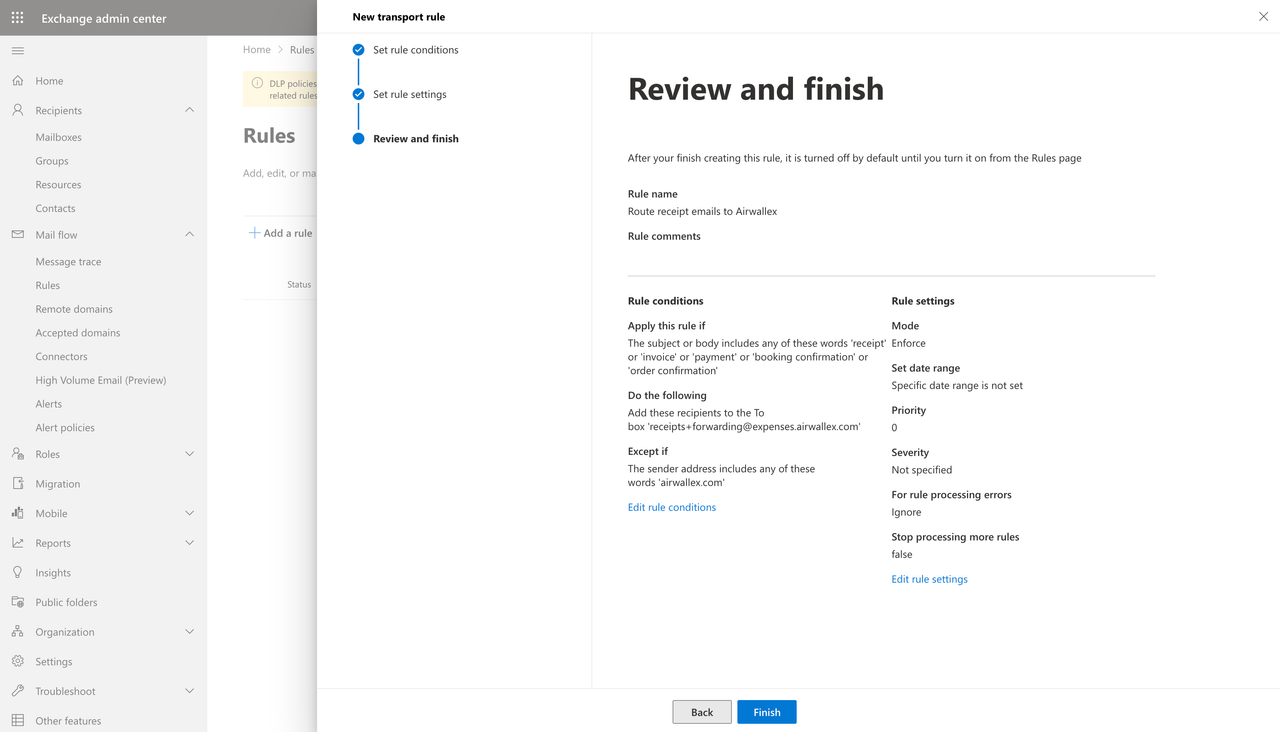
Task: Open Message trace in Mail flow
Action: [68, 262]
